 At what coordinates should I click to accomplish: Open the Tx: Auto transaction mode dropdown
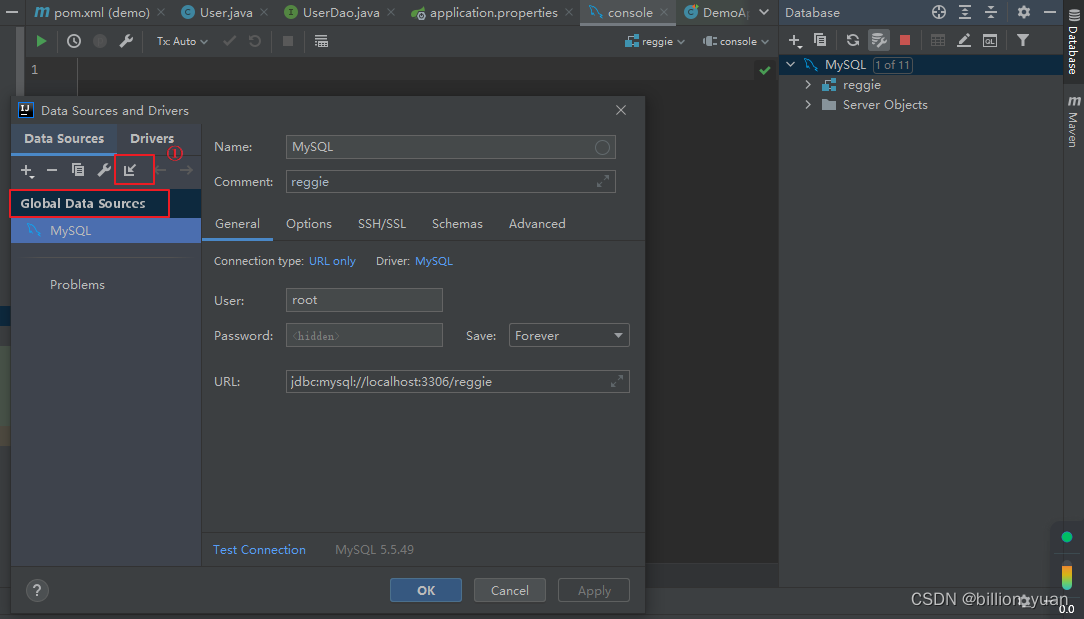(182, 41)
